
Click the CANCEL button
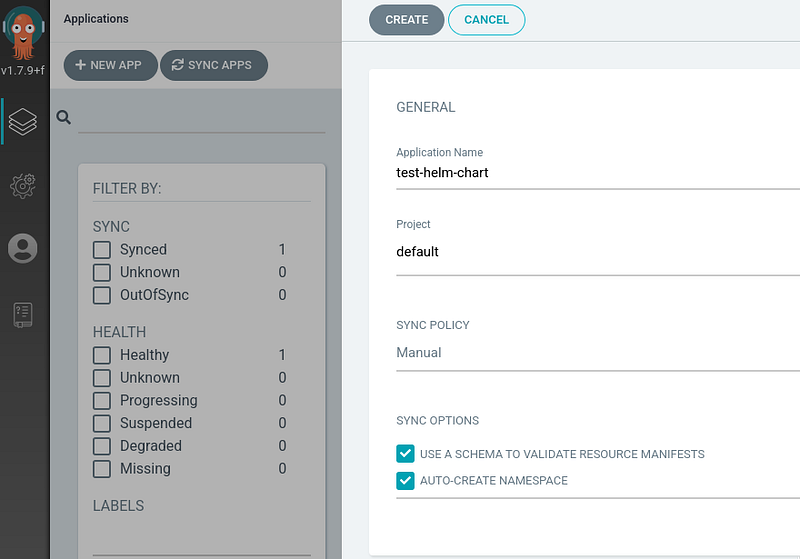(486, 20)
